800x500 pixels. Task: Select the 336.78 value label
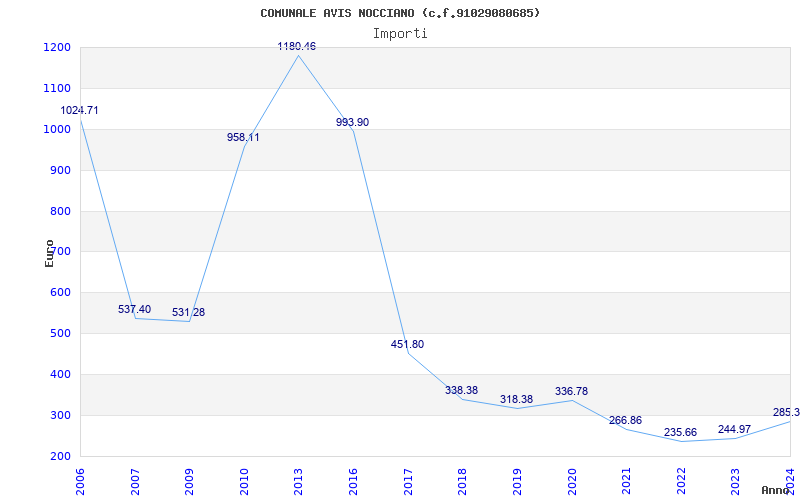tap(571, 391)
